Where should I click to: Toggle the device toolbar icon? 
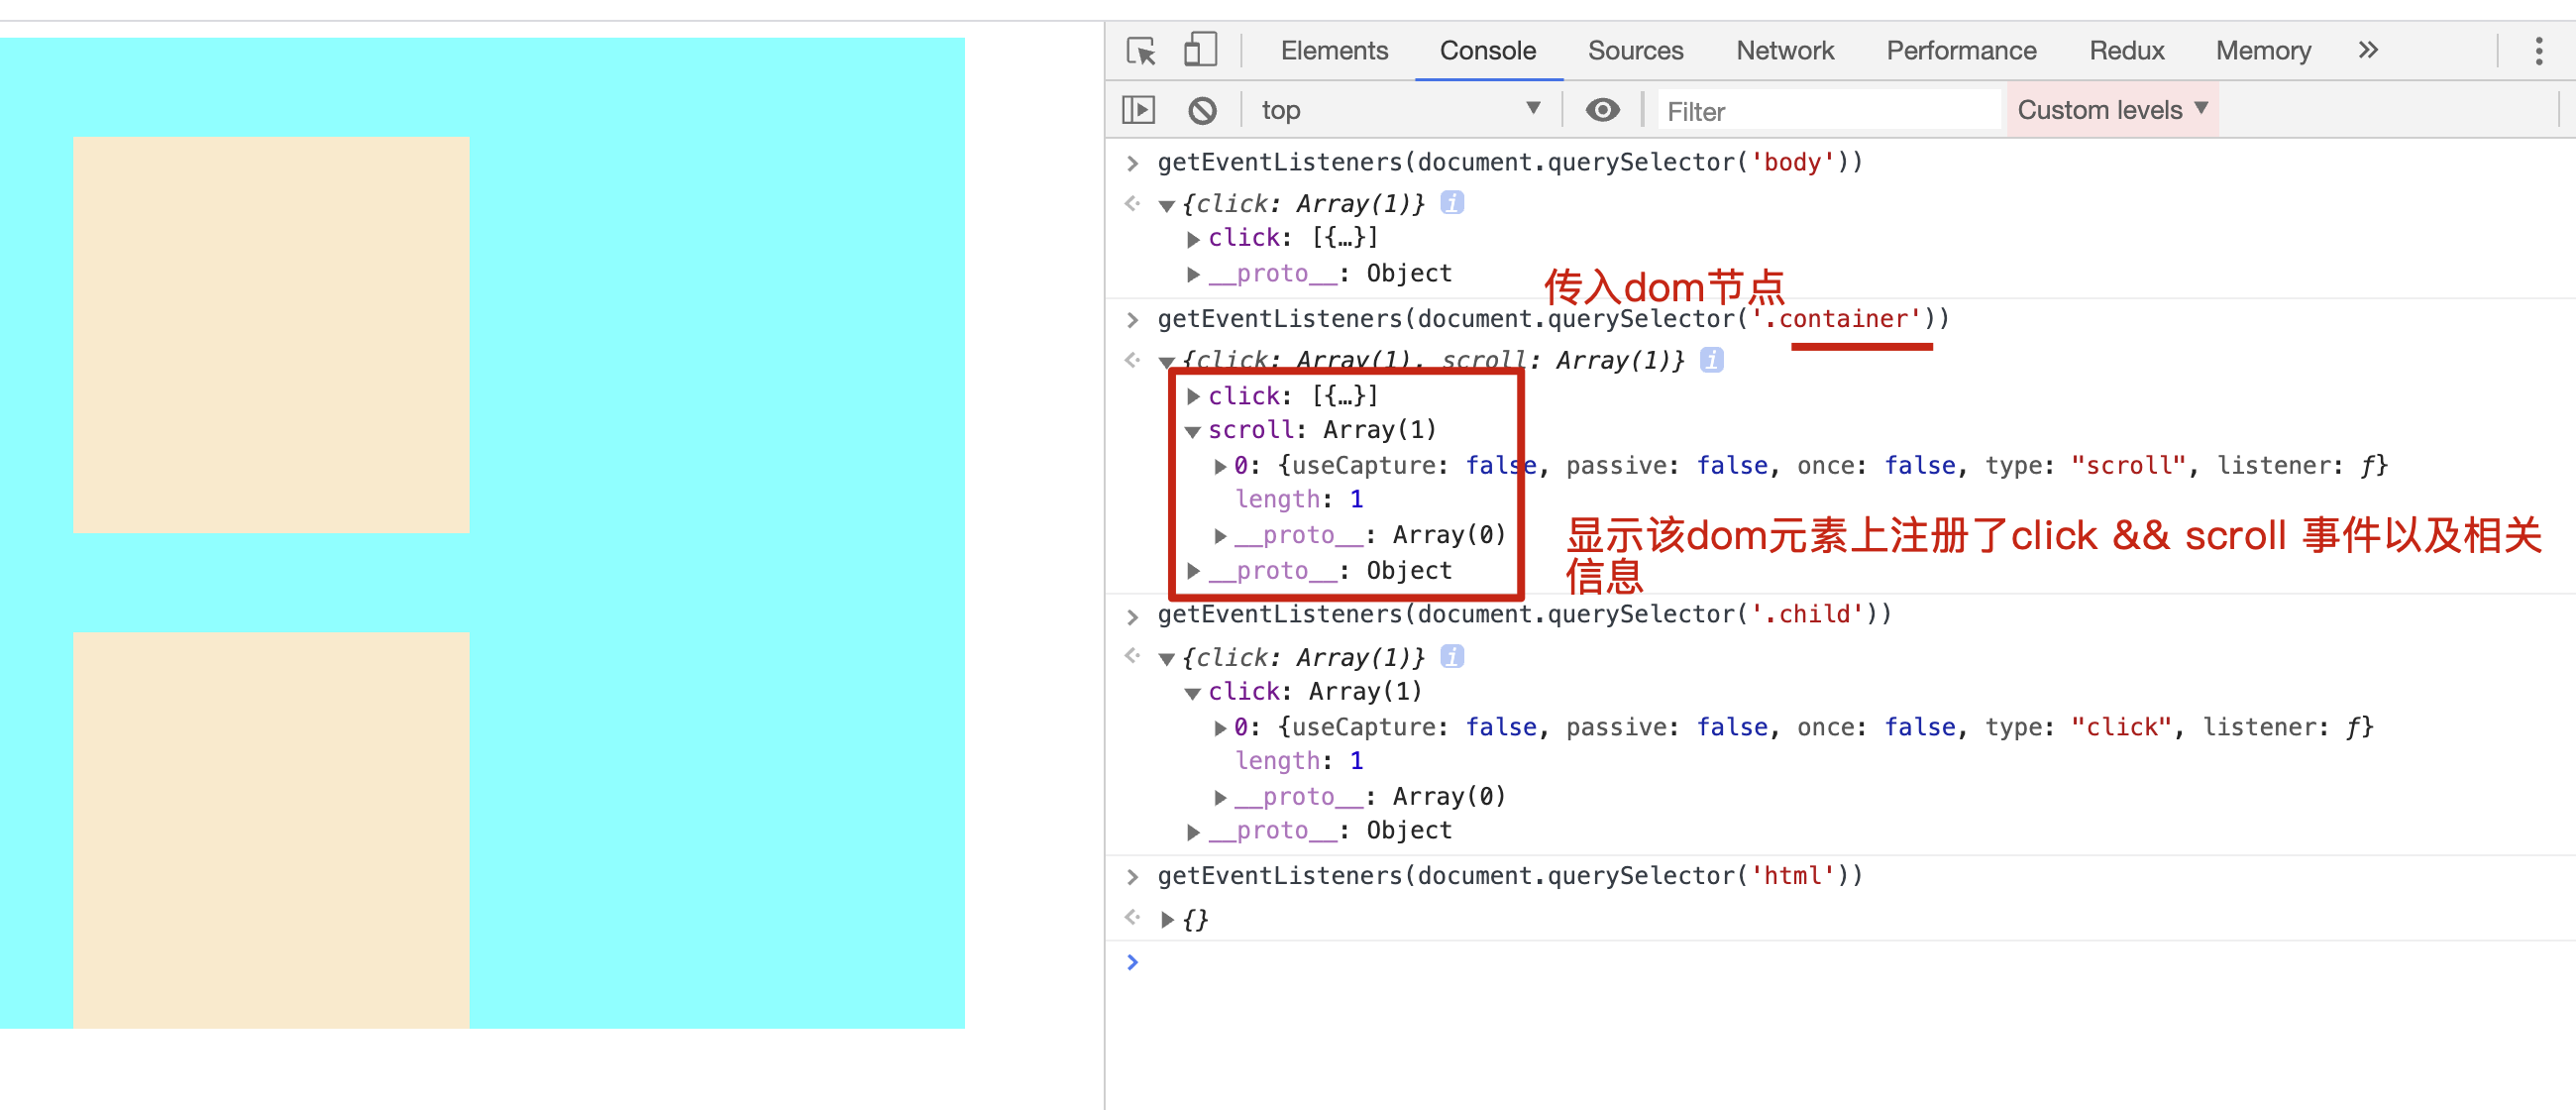[x=1199, y=50]
